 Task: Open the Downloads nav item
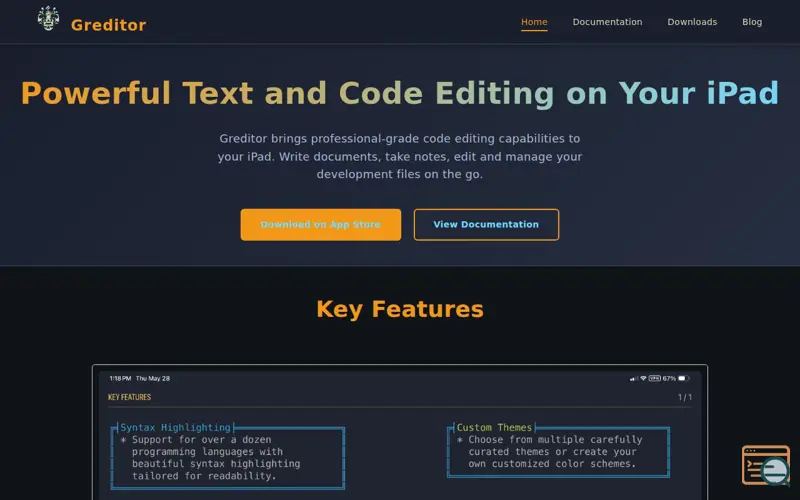point(692,22)
